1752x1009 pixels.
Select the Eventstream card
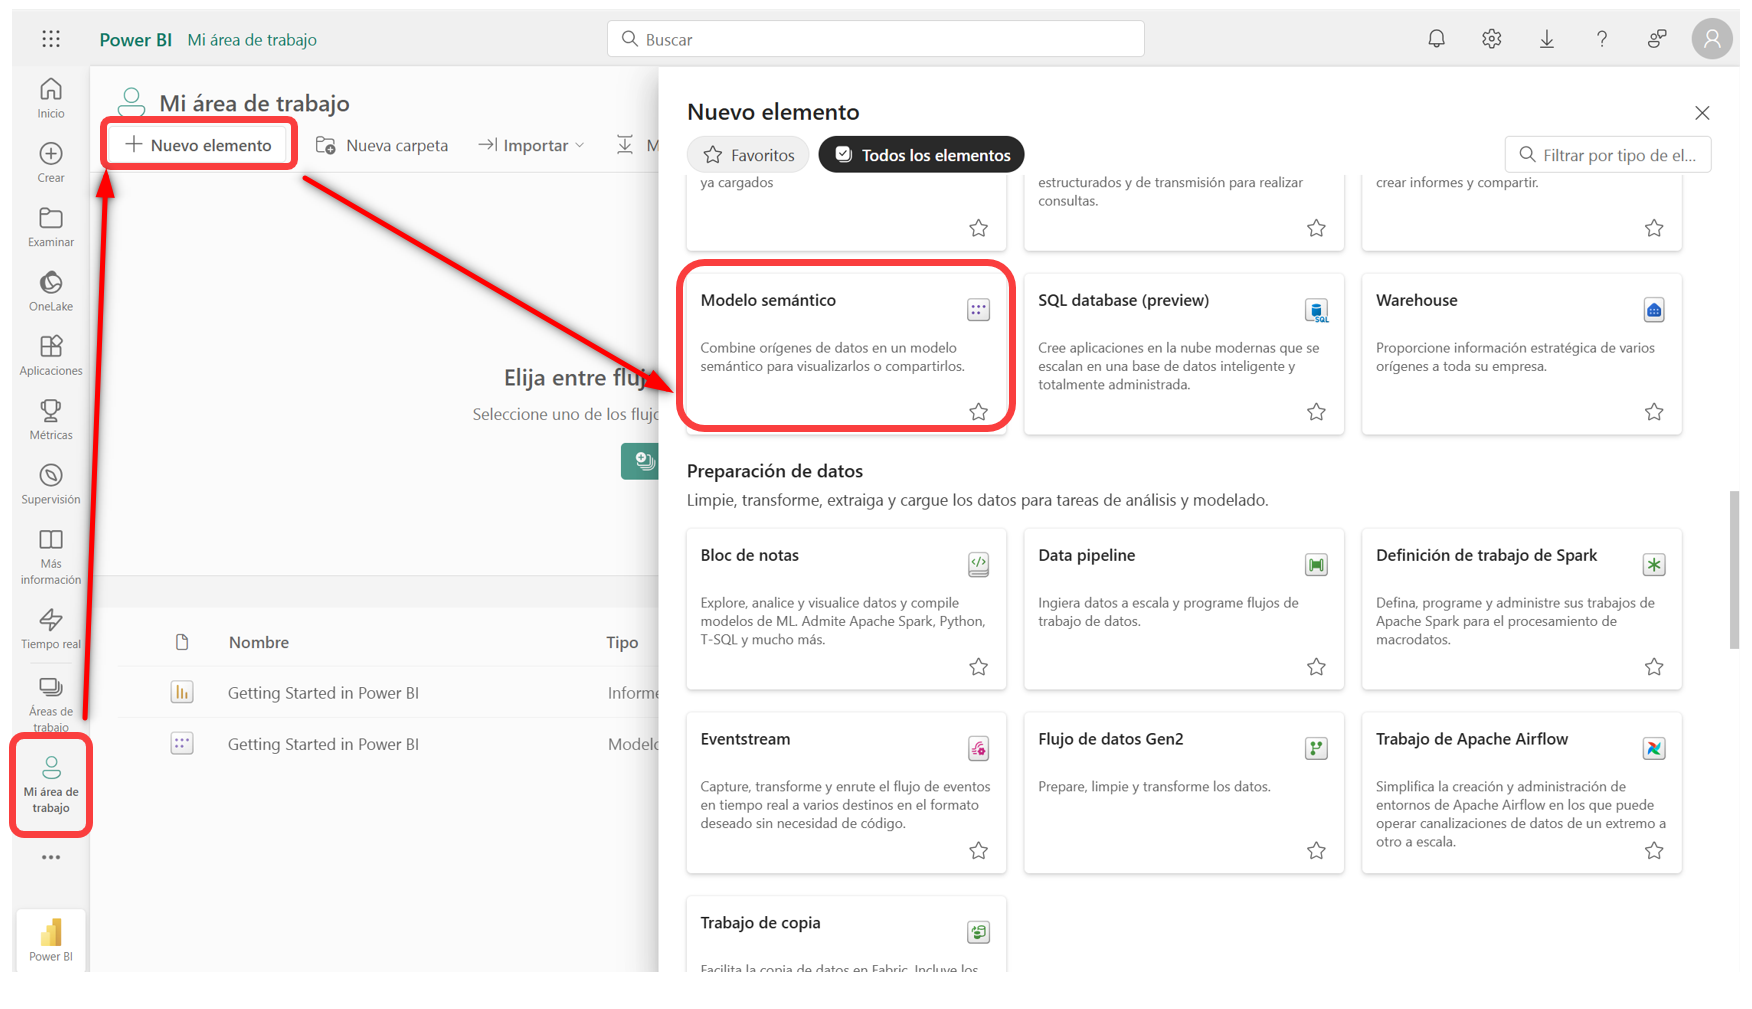846,793
